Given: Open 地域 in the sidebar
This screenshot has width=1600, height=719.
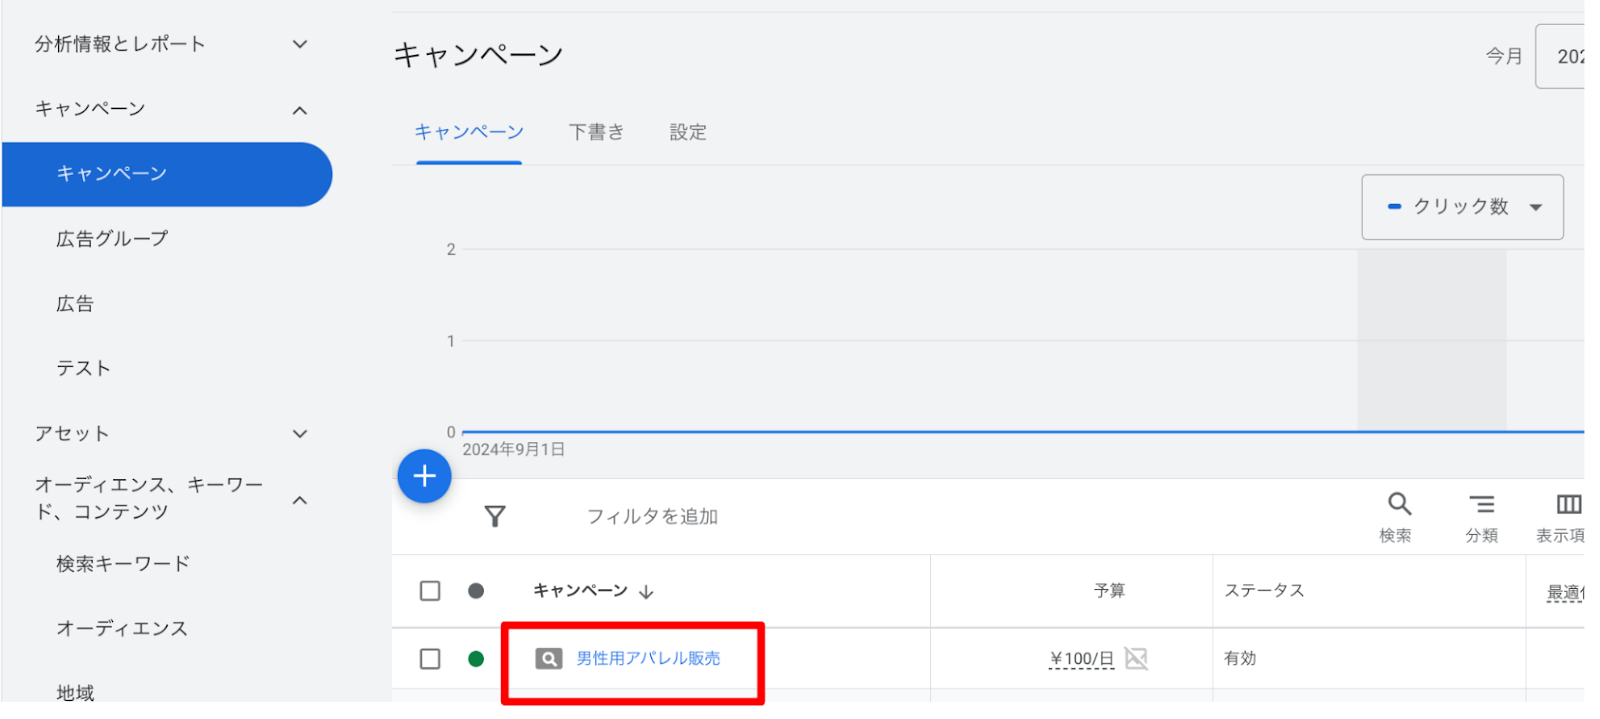Looking at the screenshot, I should tap(75, 692).
